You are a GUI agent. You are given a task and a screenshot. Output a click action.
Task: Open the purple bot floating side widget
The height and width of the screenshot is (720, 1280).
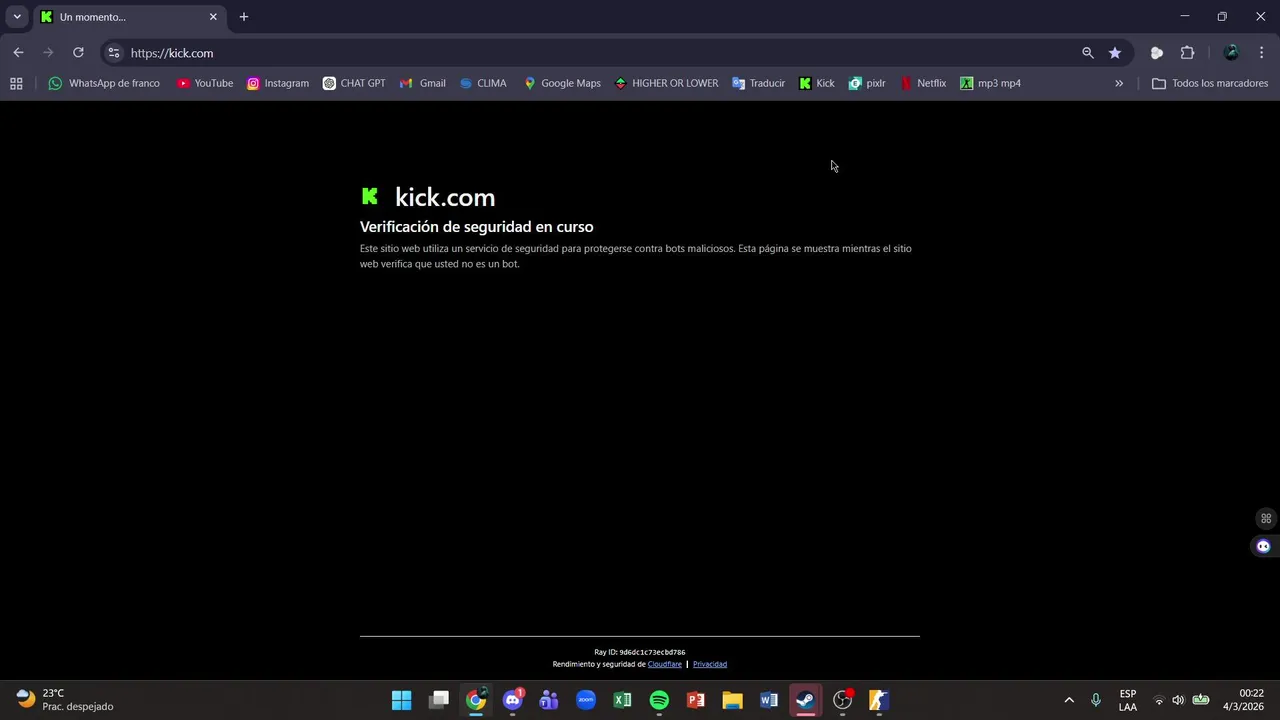[1264, 546]
